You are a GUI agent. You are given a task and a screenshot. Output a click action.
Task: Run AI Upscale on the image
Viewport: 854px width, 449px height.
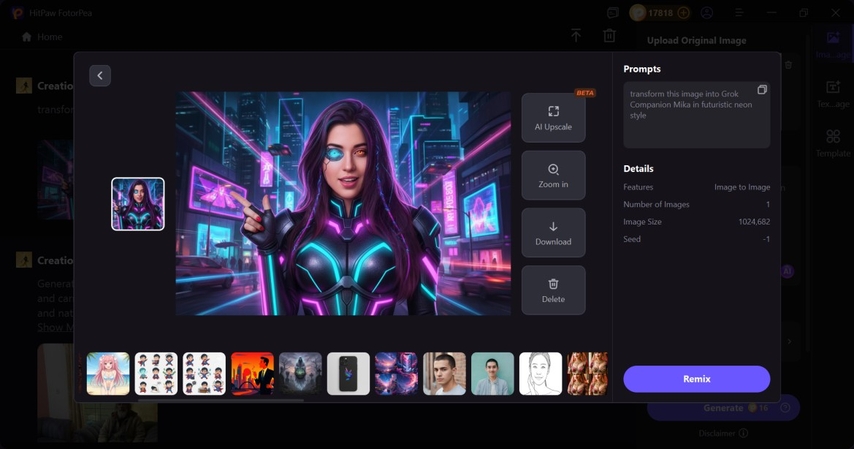point(553,118)
